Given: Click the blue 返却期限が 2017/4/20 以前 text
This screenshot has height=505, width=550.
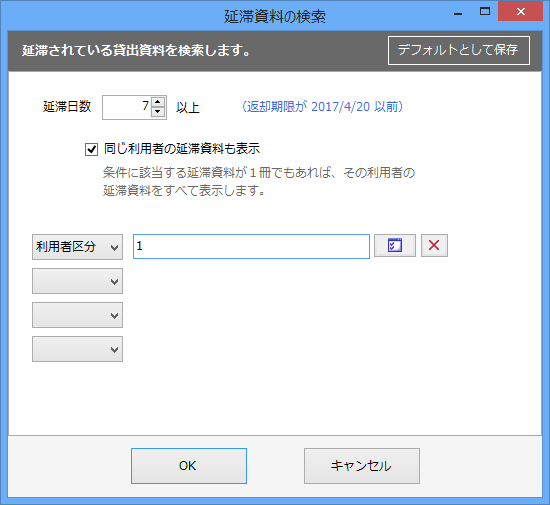Looking at the screenshot, I should (x=322, y=107).
